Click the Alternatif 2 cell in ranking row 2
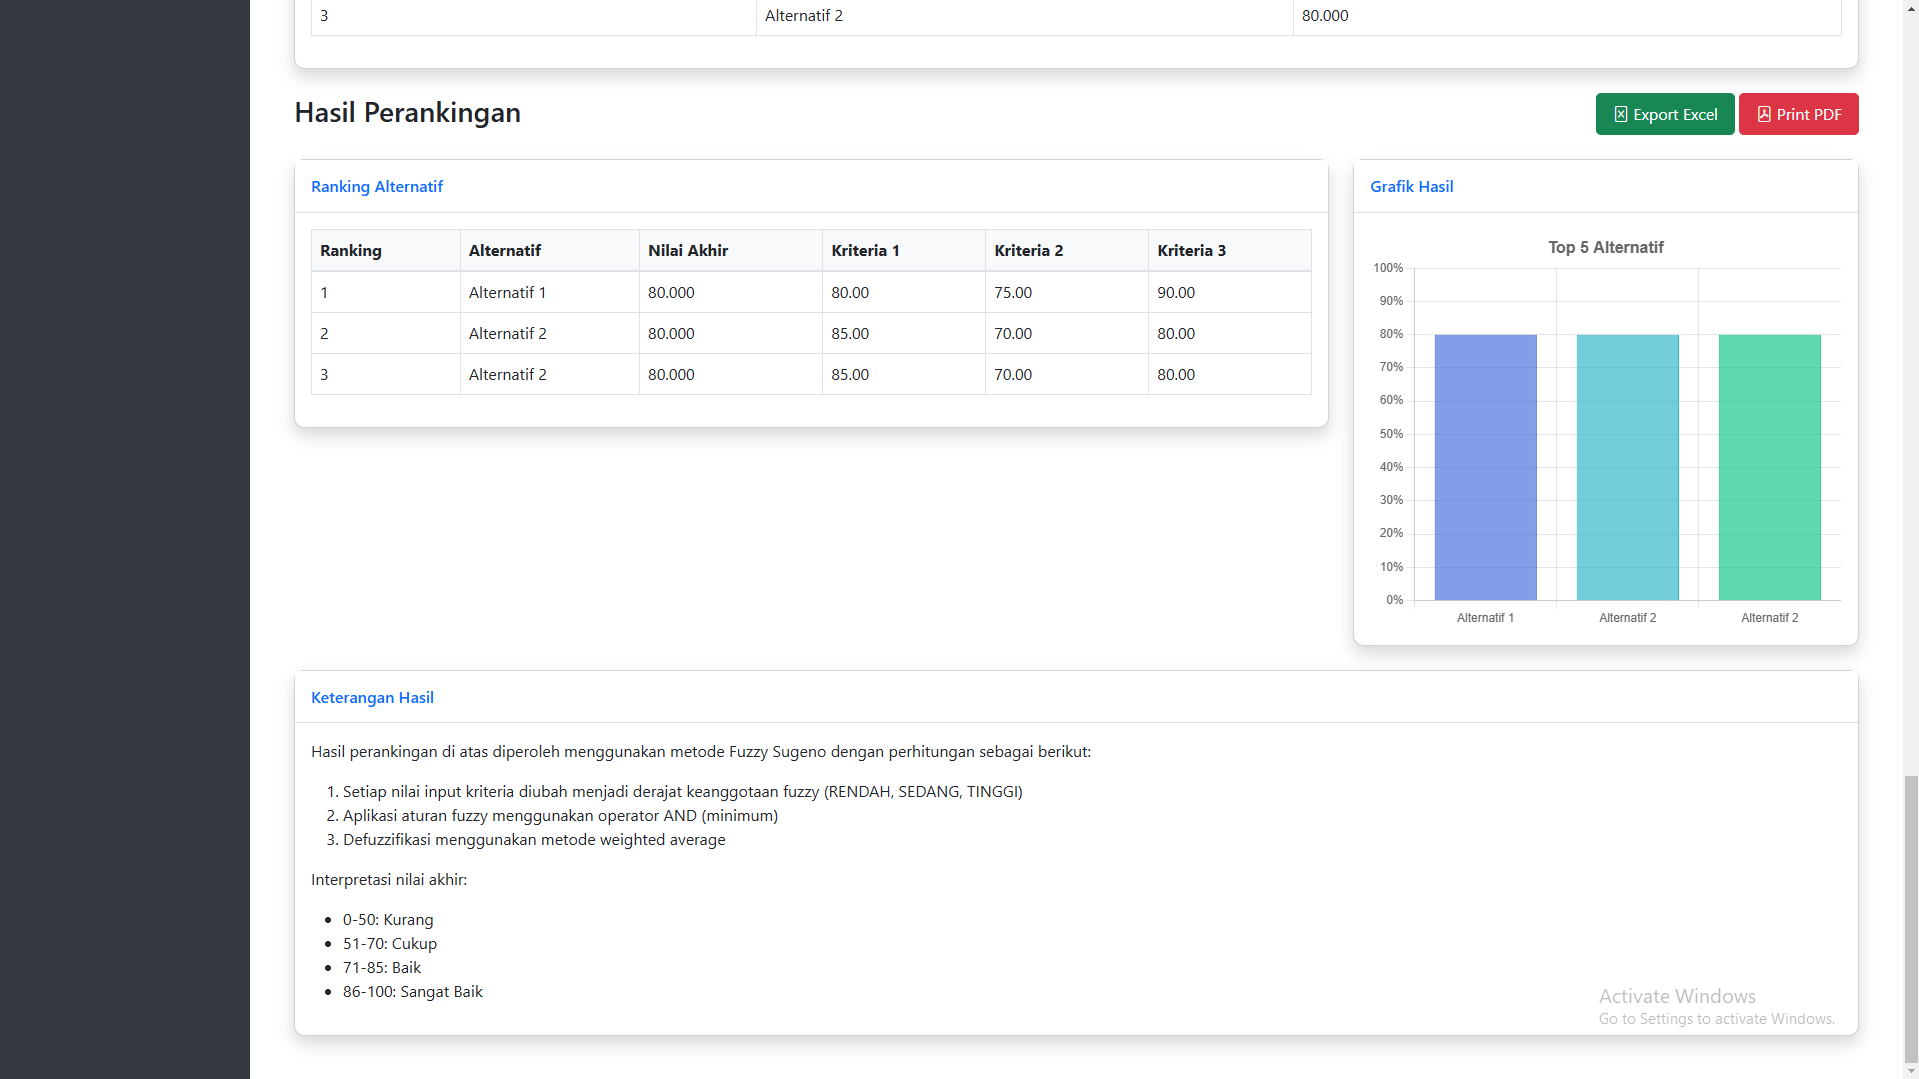The height and width of the screenshot is (1079, 1919). coord(549,333)
